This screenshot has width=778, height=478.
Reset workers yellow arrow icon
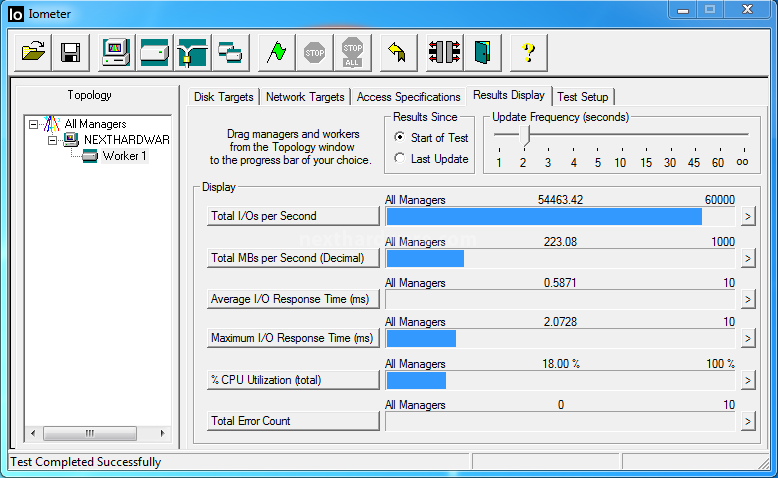coord(398,52)
